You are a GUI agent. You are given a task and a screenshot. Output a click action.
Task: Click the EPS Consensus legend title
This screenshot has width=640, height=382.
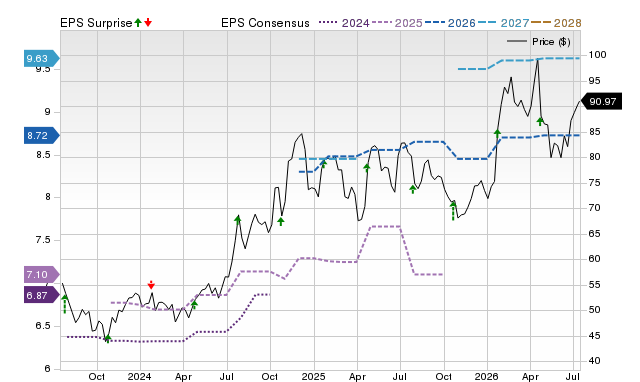265,23
